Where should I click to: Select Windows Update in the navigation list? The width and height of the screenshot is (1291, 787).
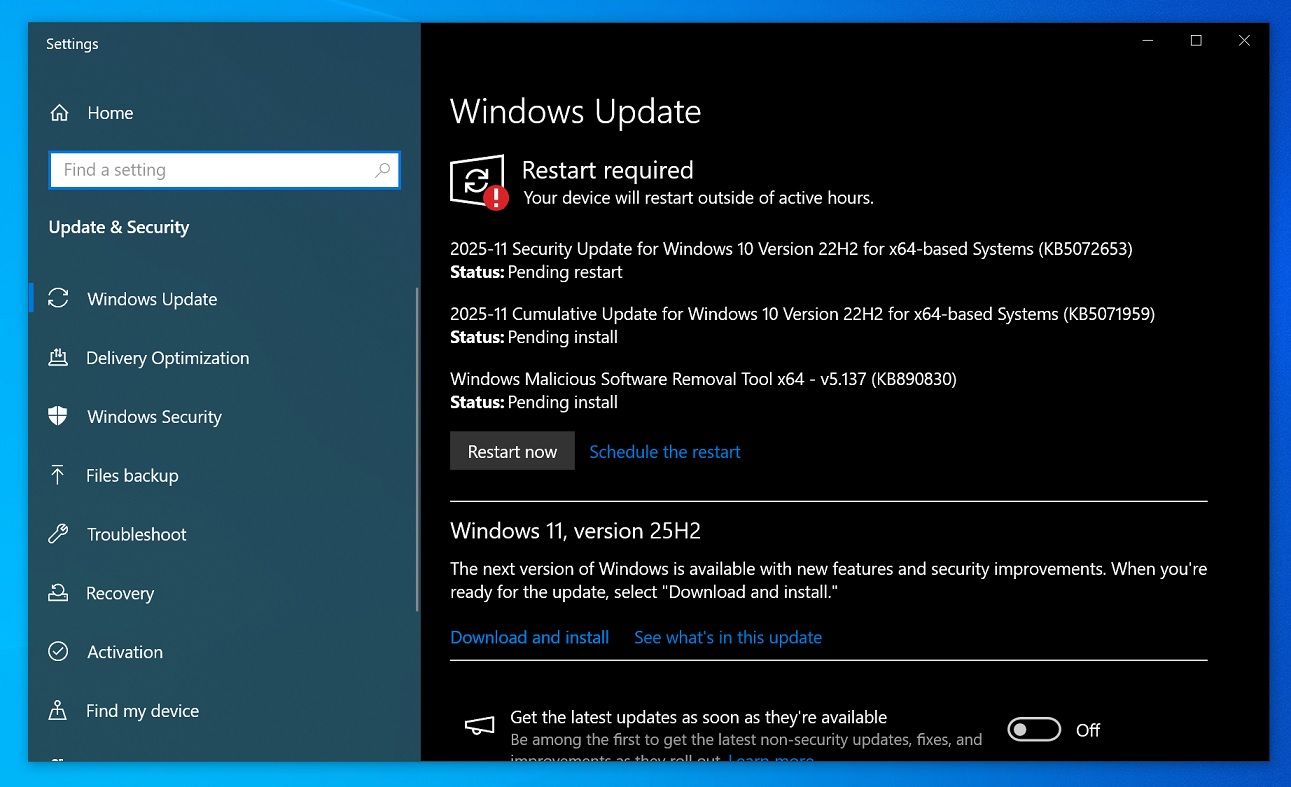151,299
